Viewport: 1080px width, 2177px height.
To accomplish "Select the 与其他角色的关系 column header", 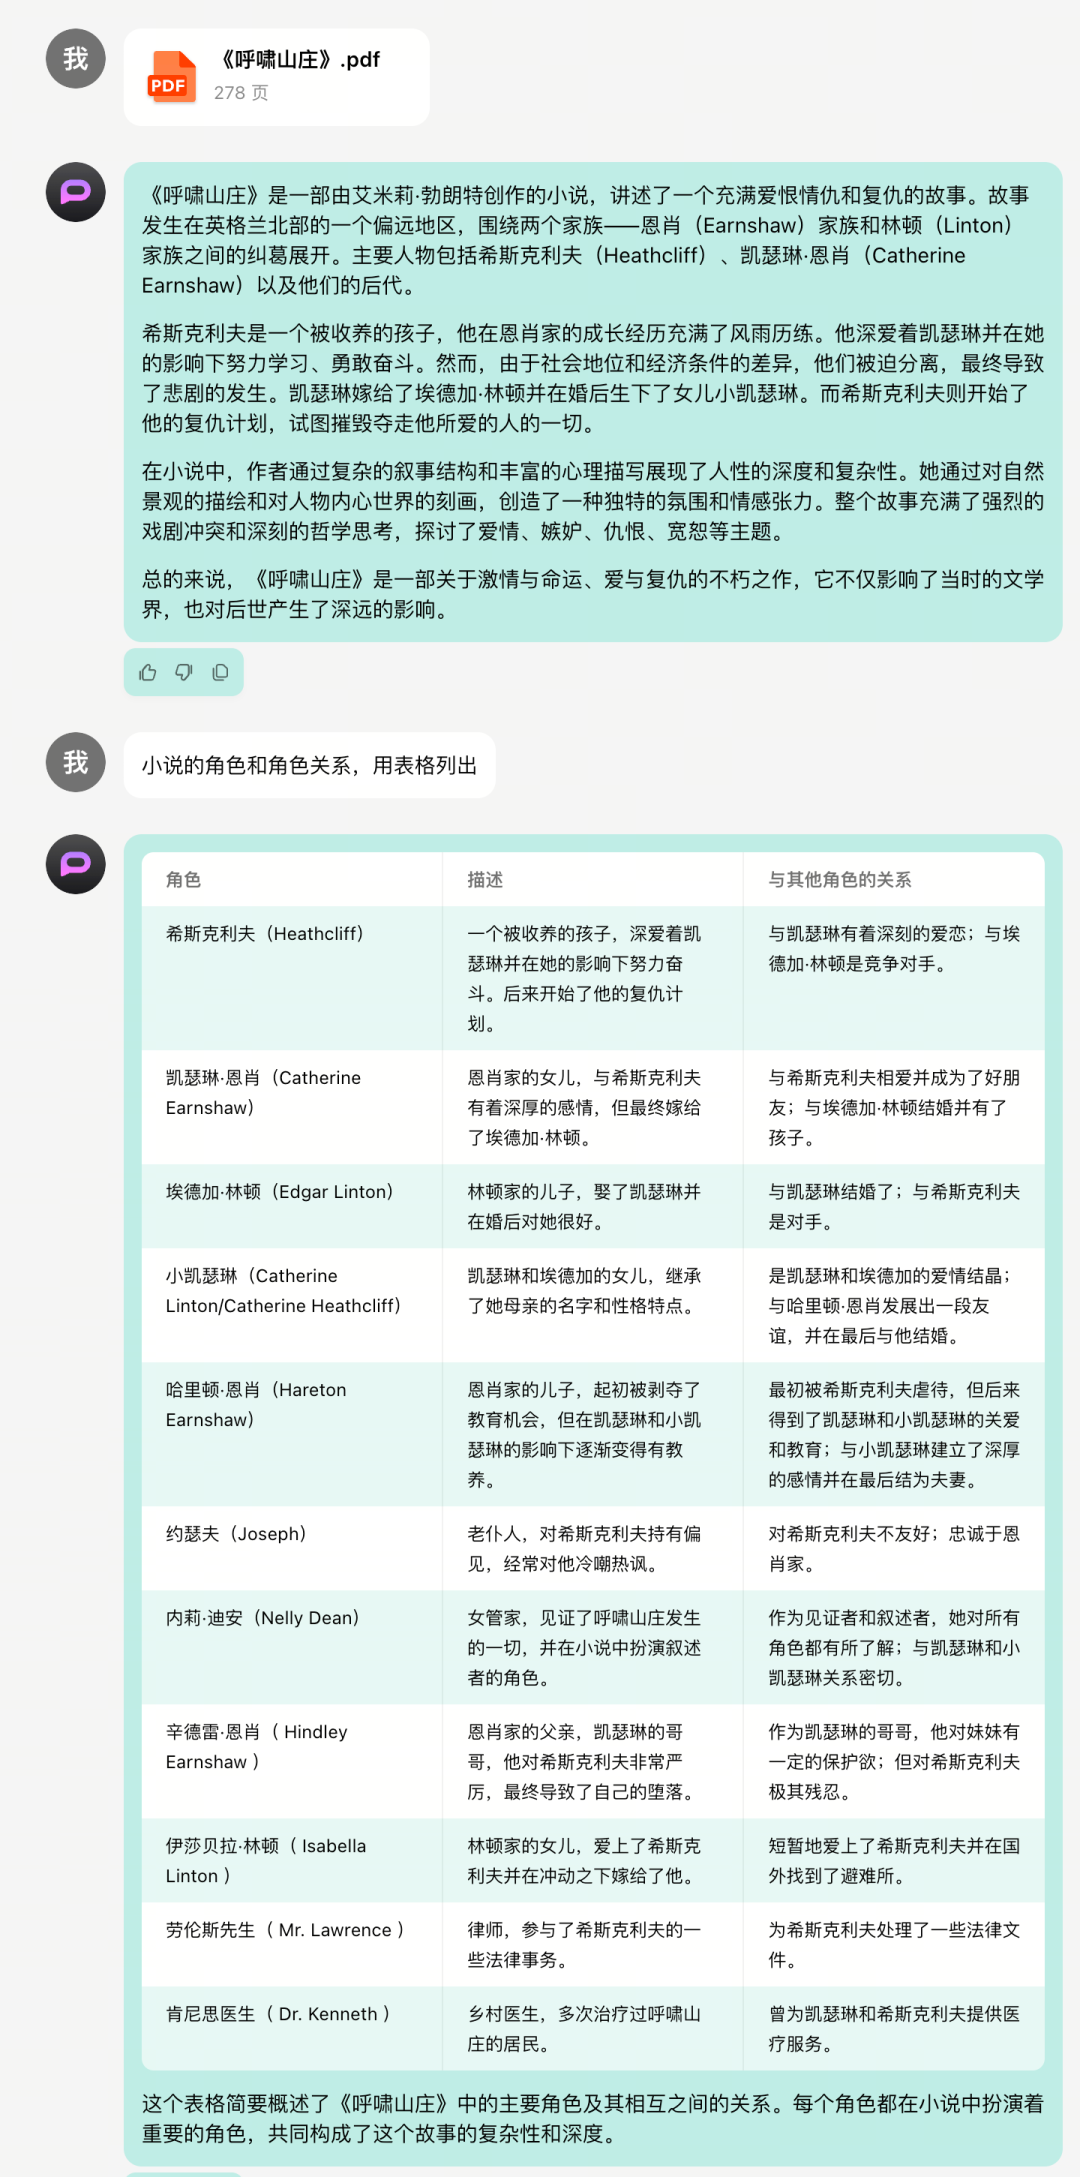I will pos(840,880).
